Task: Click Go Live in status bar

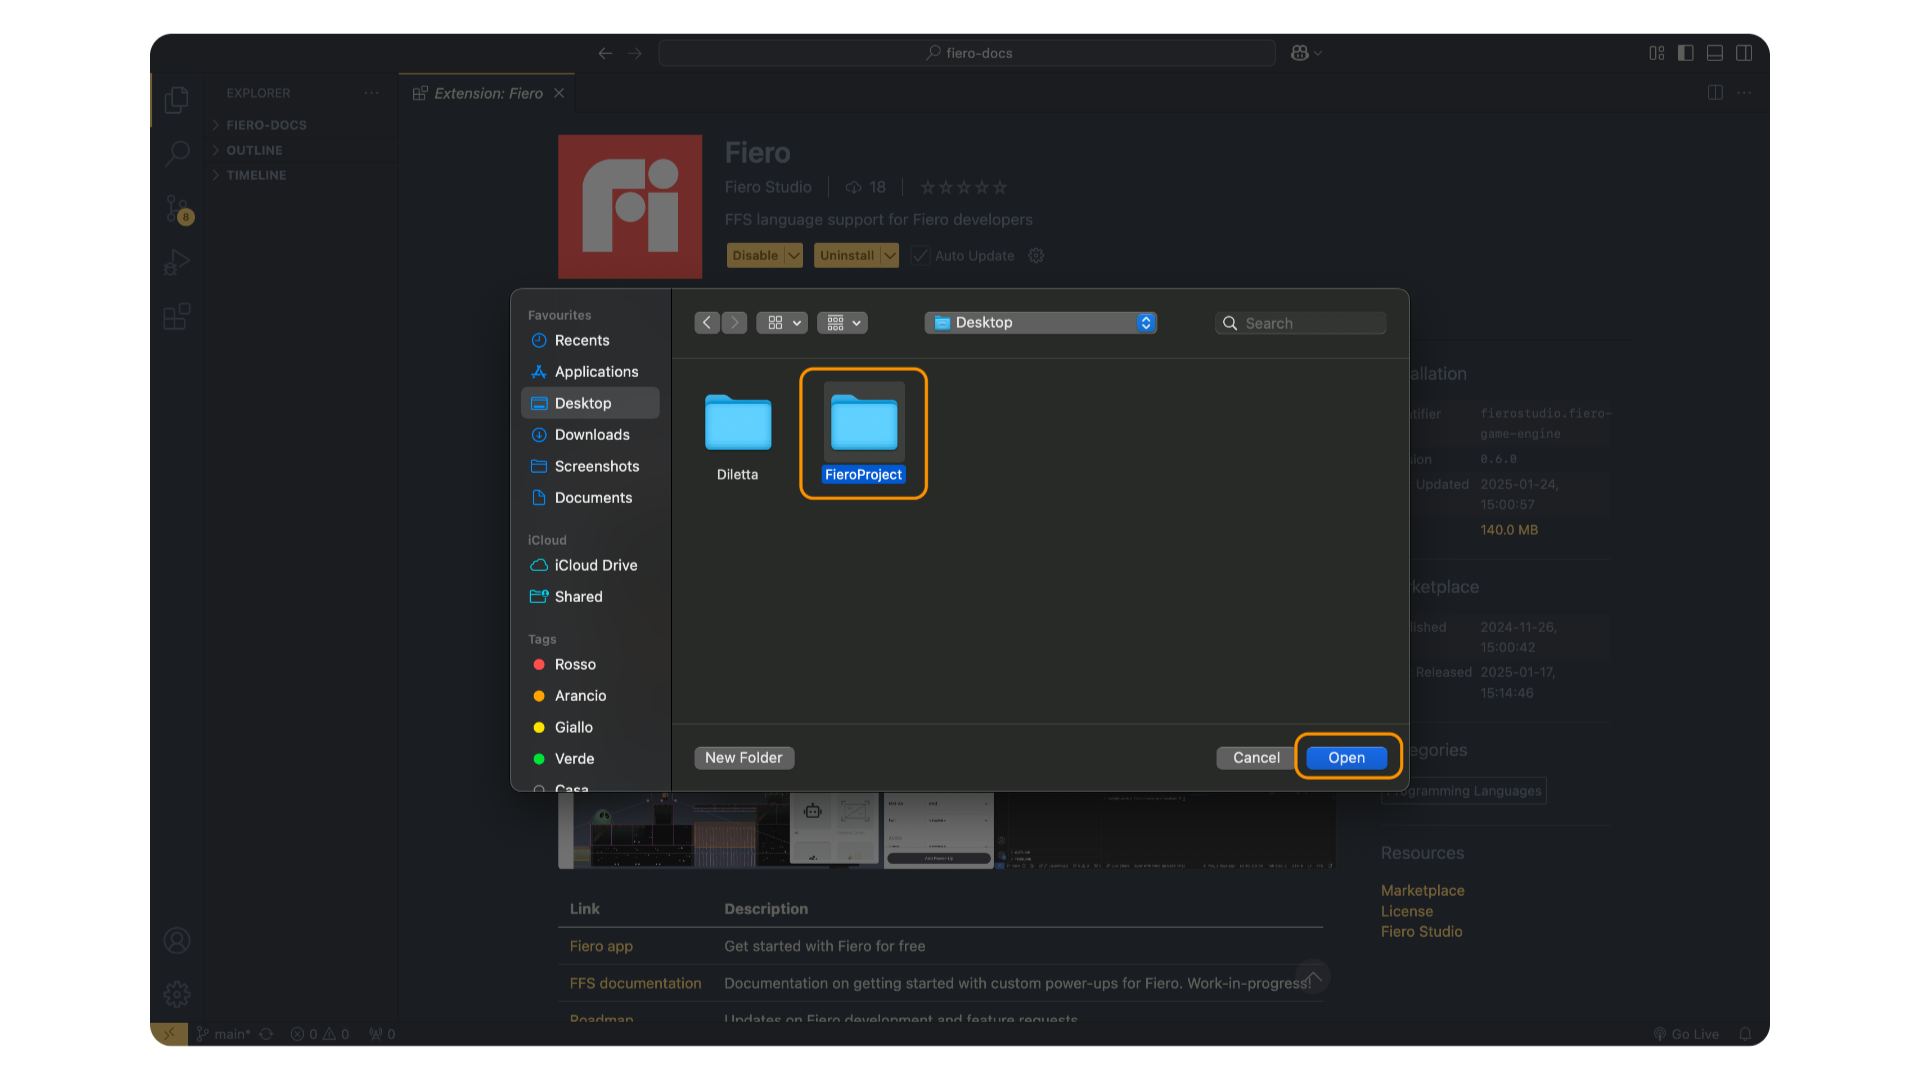Action: point(1686,1034)
